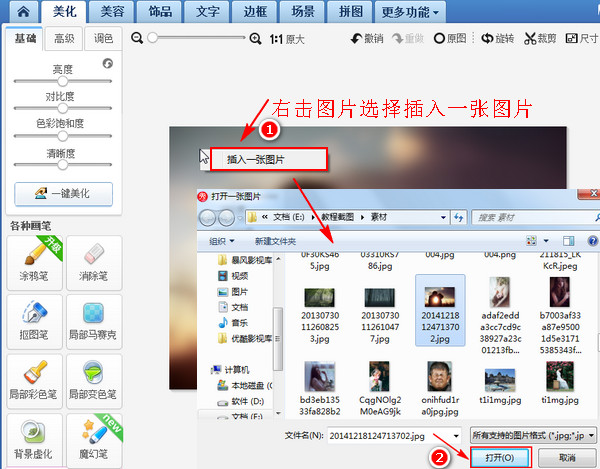The image size is (600, 469).
Task: Click the 尺寸 size tool
Action: (x=582, y=38)
